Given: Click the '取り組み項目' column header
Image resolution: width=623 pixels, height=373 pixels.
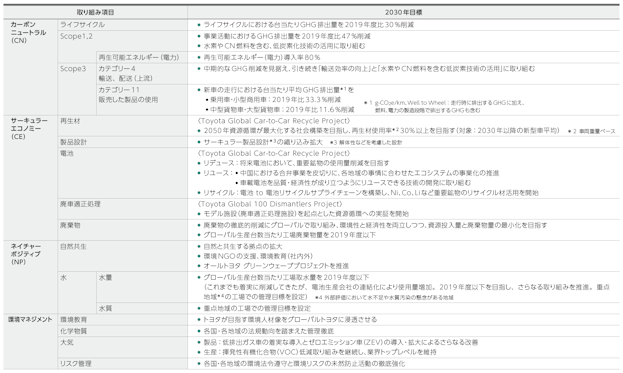Looking at the screenshot, I should tap(95, 12).
